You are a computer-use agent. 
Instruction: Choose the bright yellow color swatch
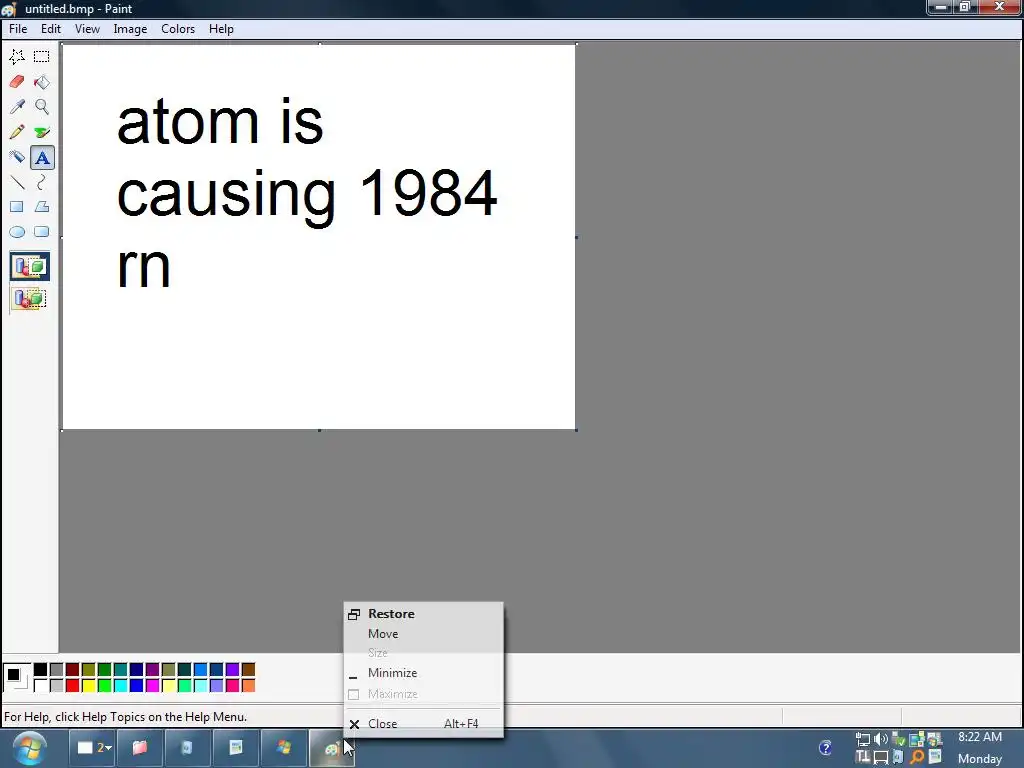(x=88, y=686)
